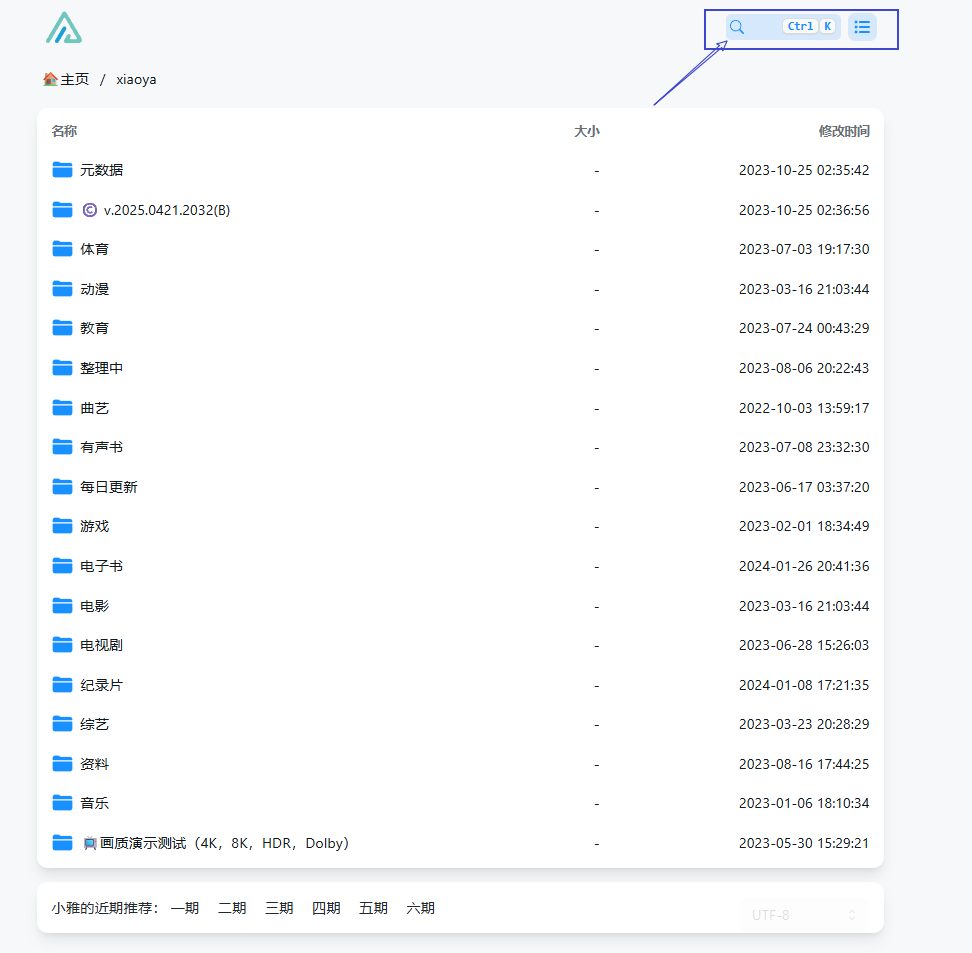Click the 综艺 folder name
The image size is (972, 953).
pos(94,724)
